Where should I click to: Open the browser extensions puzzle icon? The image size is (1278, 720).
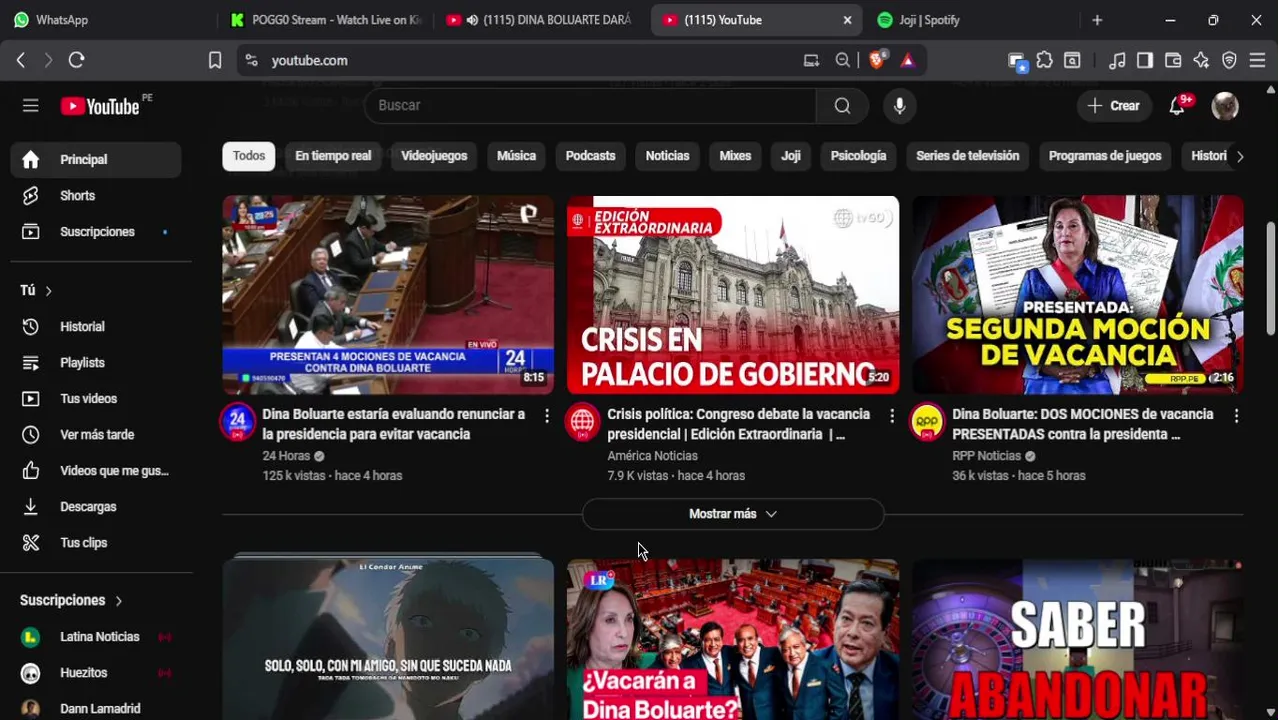[x=1044, y=60]
